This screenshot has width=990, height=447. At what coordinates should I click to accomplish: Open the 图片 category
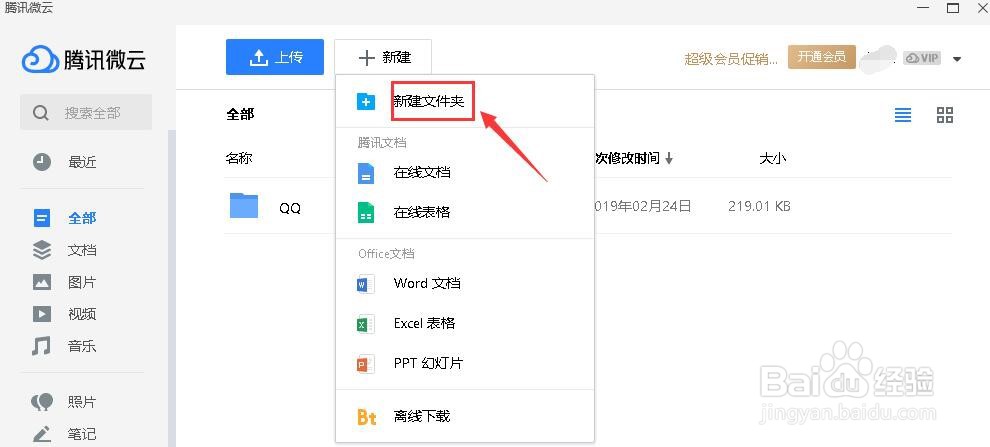click(82, 282)
